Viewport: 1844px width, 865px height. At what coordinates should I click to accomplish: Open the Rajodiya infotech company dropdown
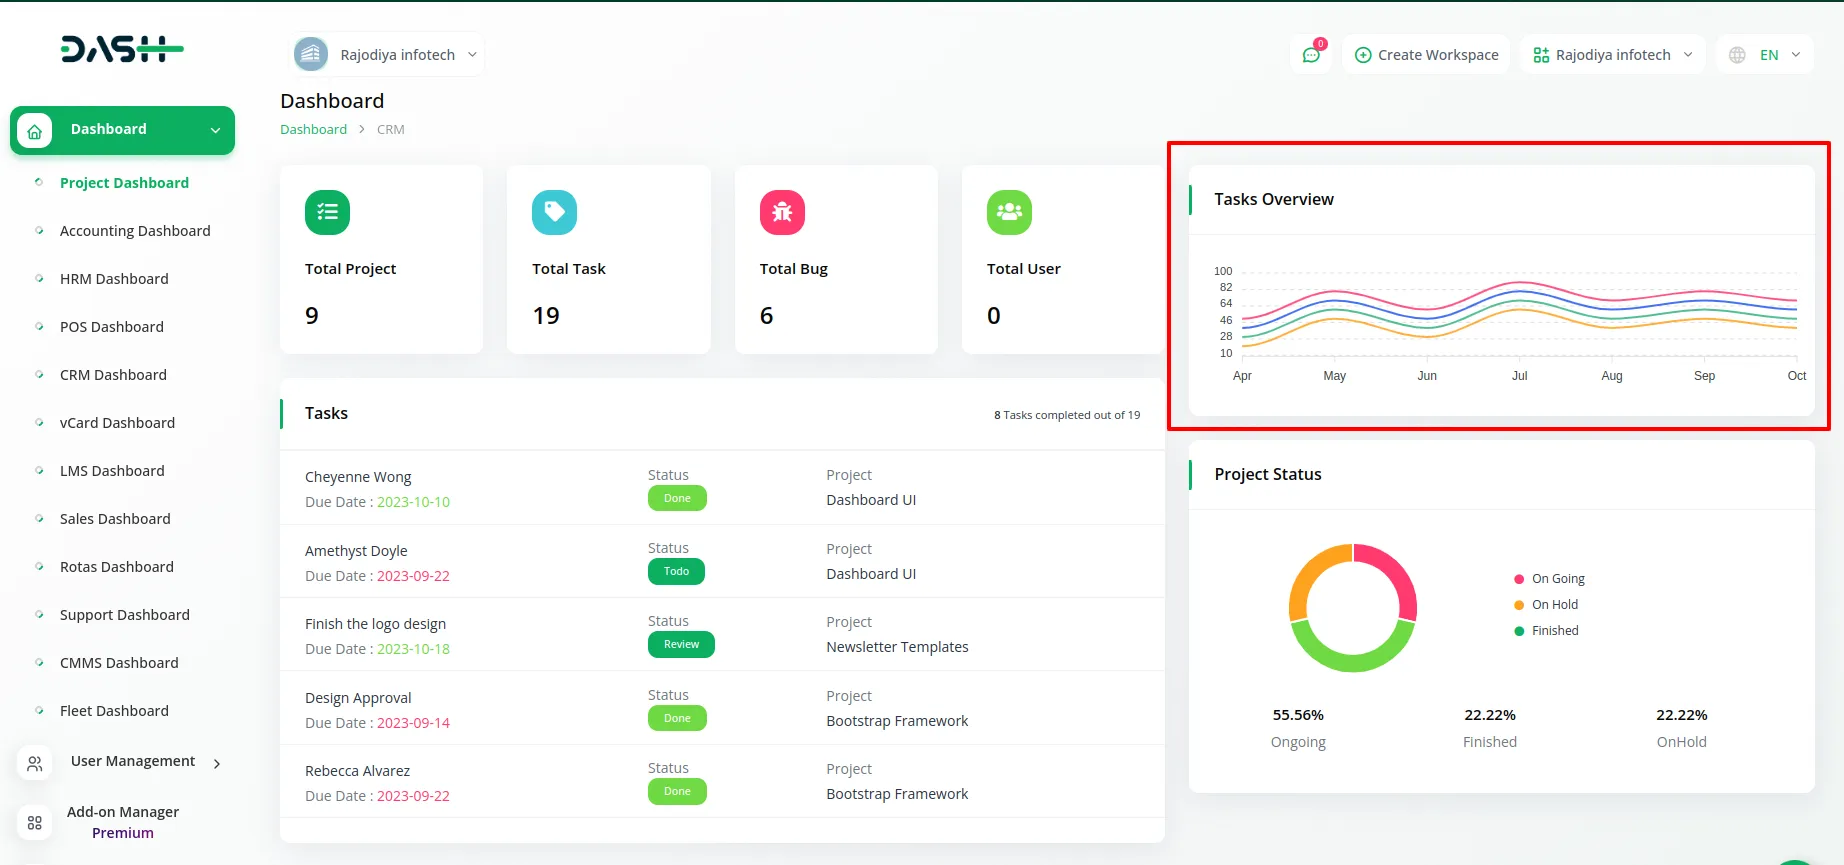tap(388, 55)
